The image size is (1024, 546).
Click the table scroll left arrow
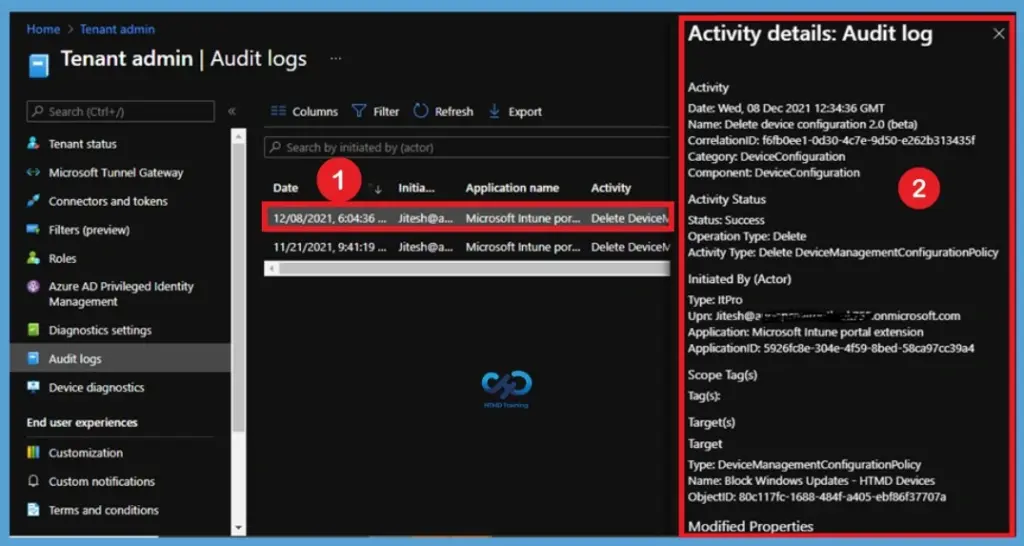(x=272, y=268)
